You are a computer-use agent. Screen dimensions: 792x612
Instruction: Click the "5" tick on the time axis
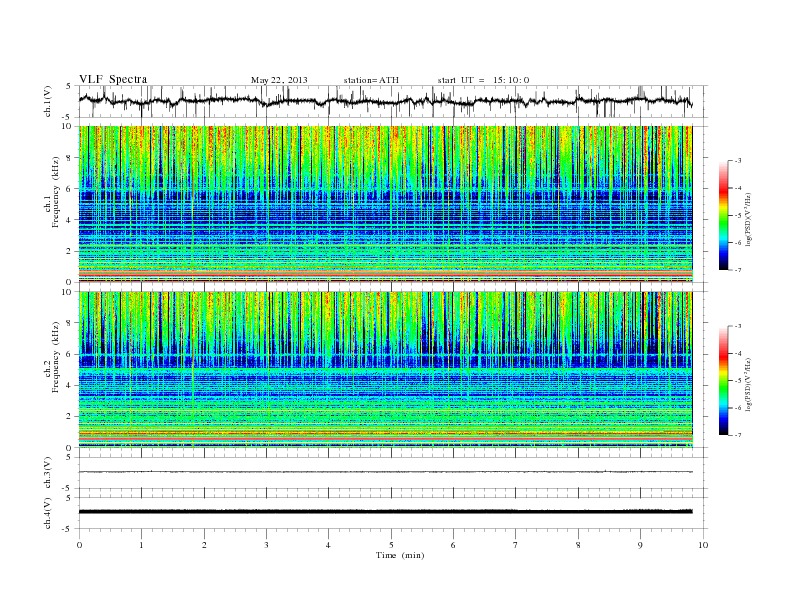click(391, 545)
